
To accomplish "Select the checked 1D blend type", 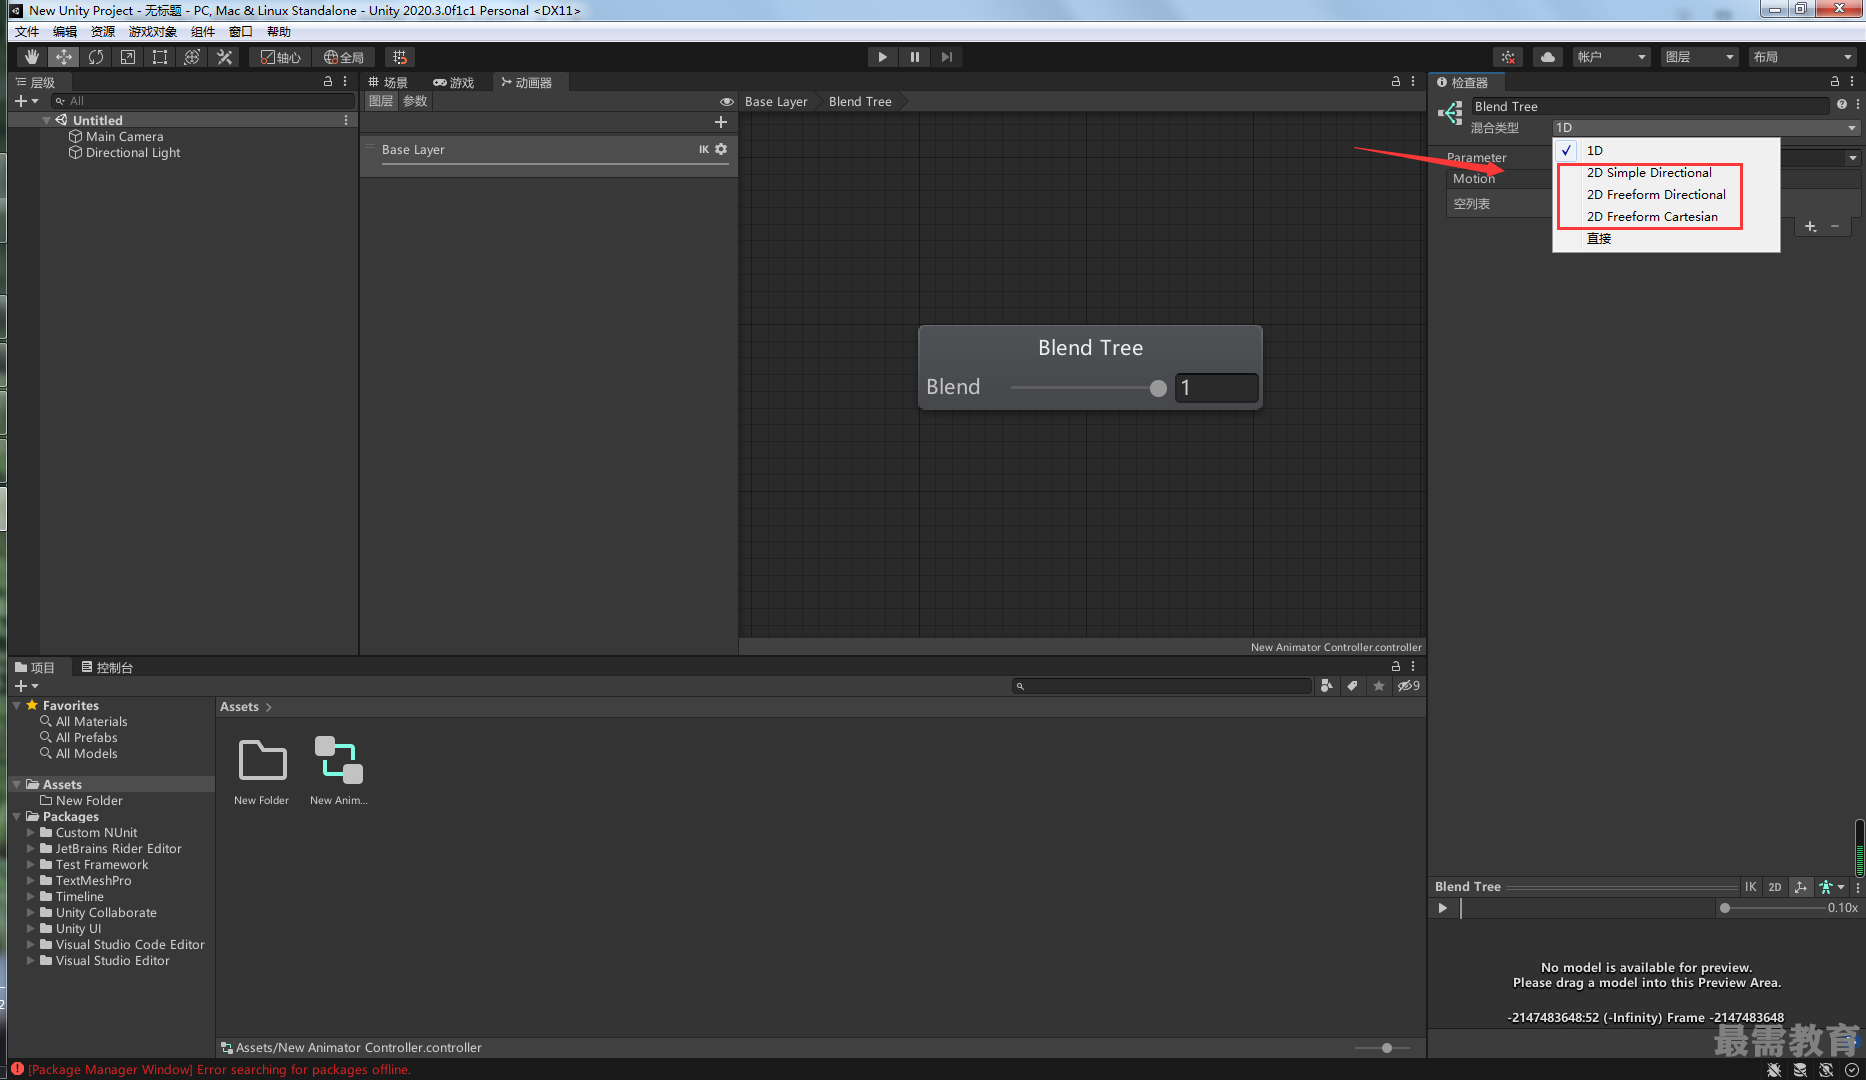I will tap(1666, 150).
